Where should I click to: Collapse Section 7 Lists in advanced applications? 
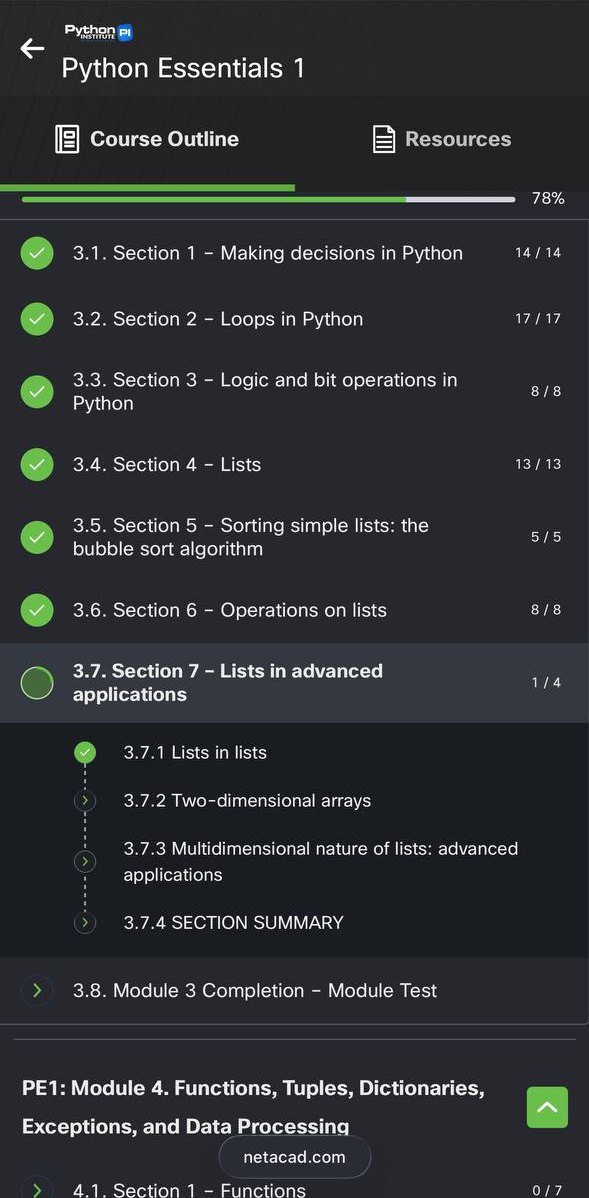click(x=294, y=683)
